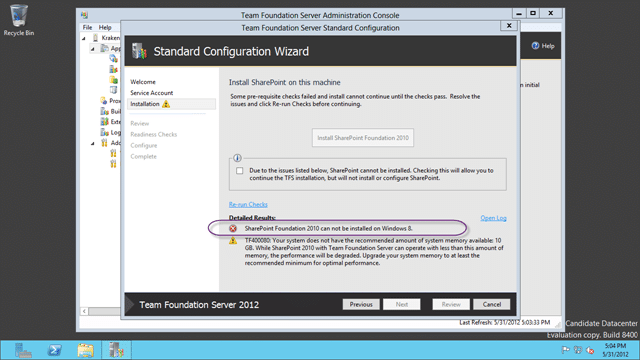
Task: Click Install SharePoint Foundation 2010 button
Action: tap(363, 138)
